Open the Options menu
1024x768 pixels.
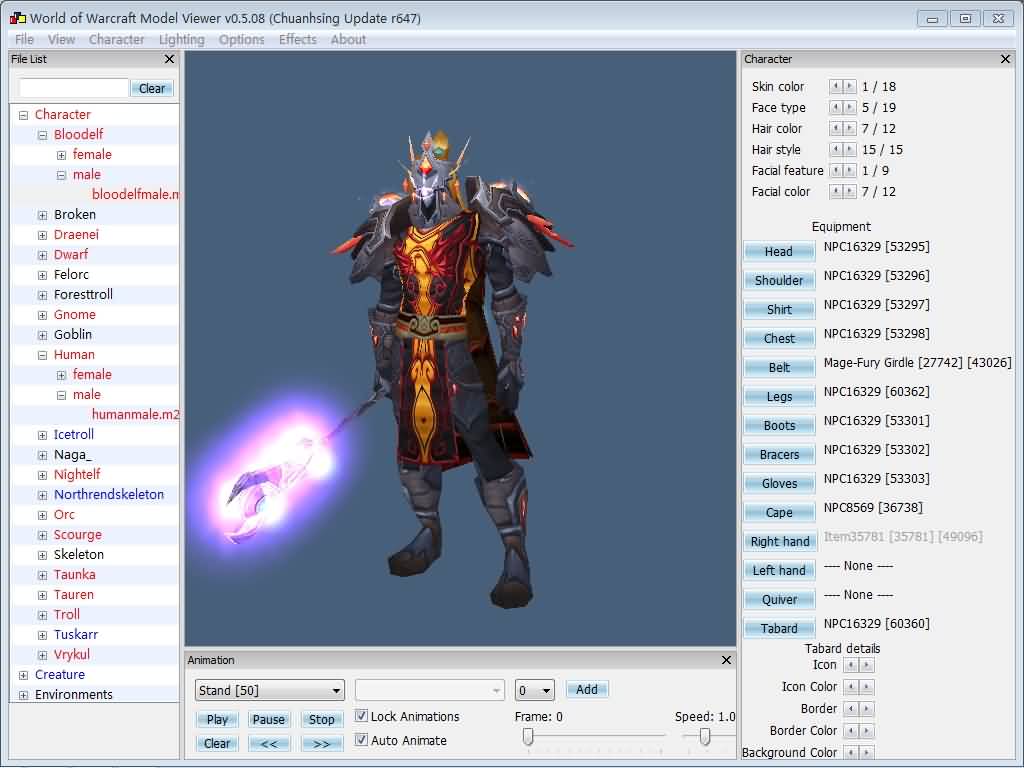pyautogui.click(x=242, y=39)
